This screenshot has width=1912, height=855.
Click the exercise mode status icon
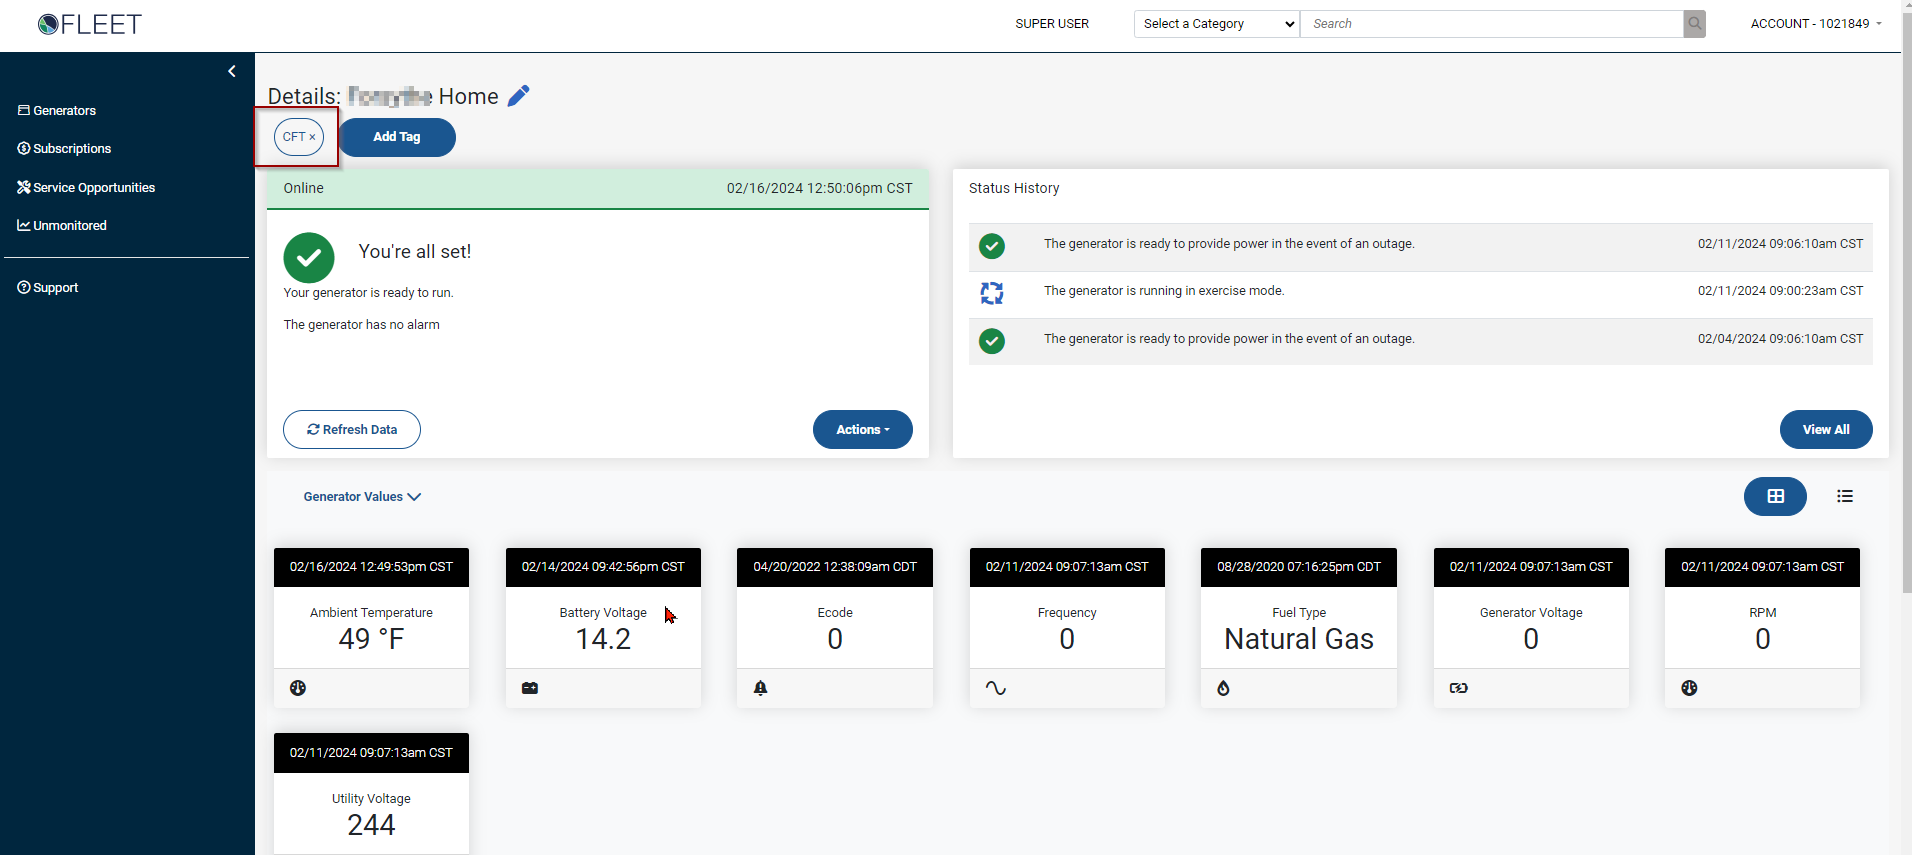(x=992, y=293)
